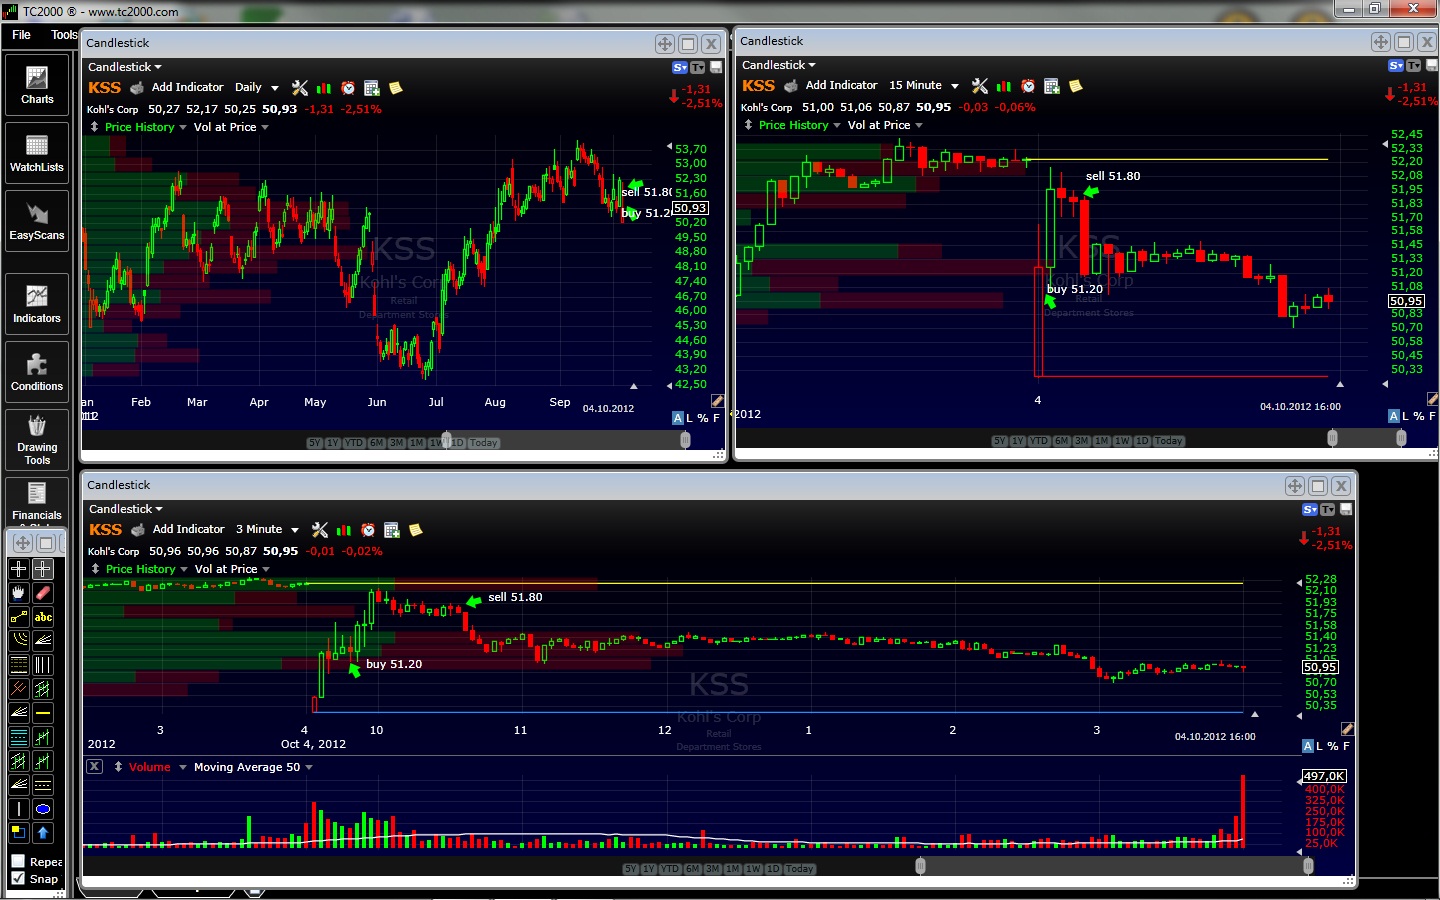Enable the Repeat checkbox

point(18,861)
